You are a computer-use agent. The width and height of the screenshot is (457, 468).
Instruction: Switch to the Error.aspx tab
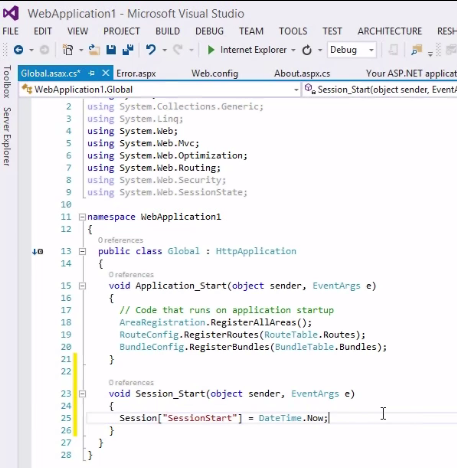coord(136,74)
